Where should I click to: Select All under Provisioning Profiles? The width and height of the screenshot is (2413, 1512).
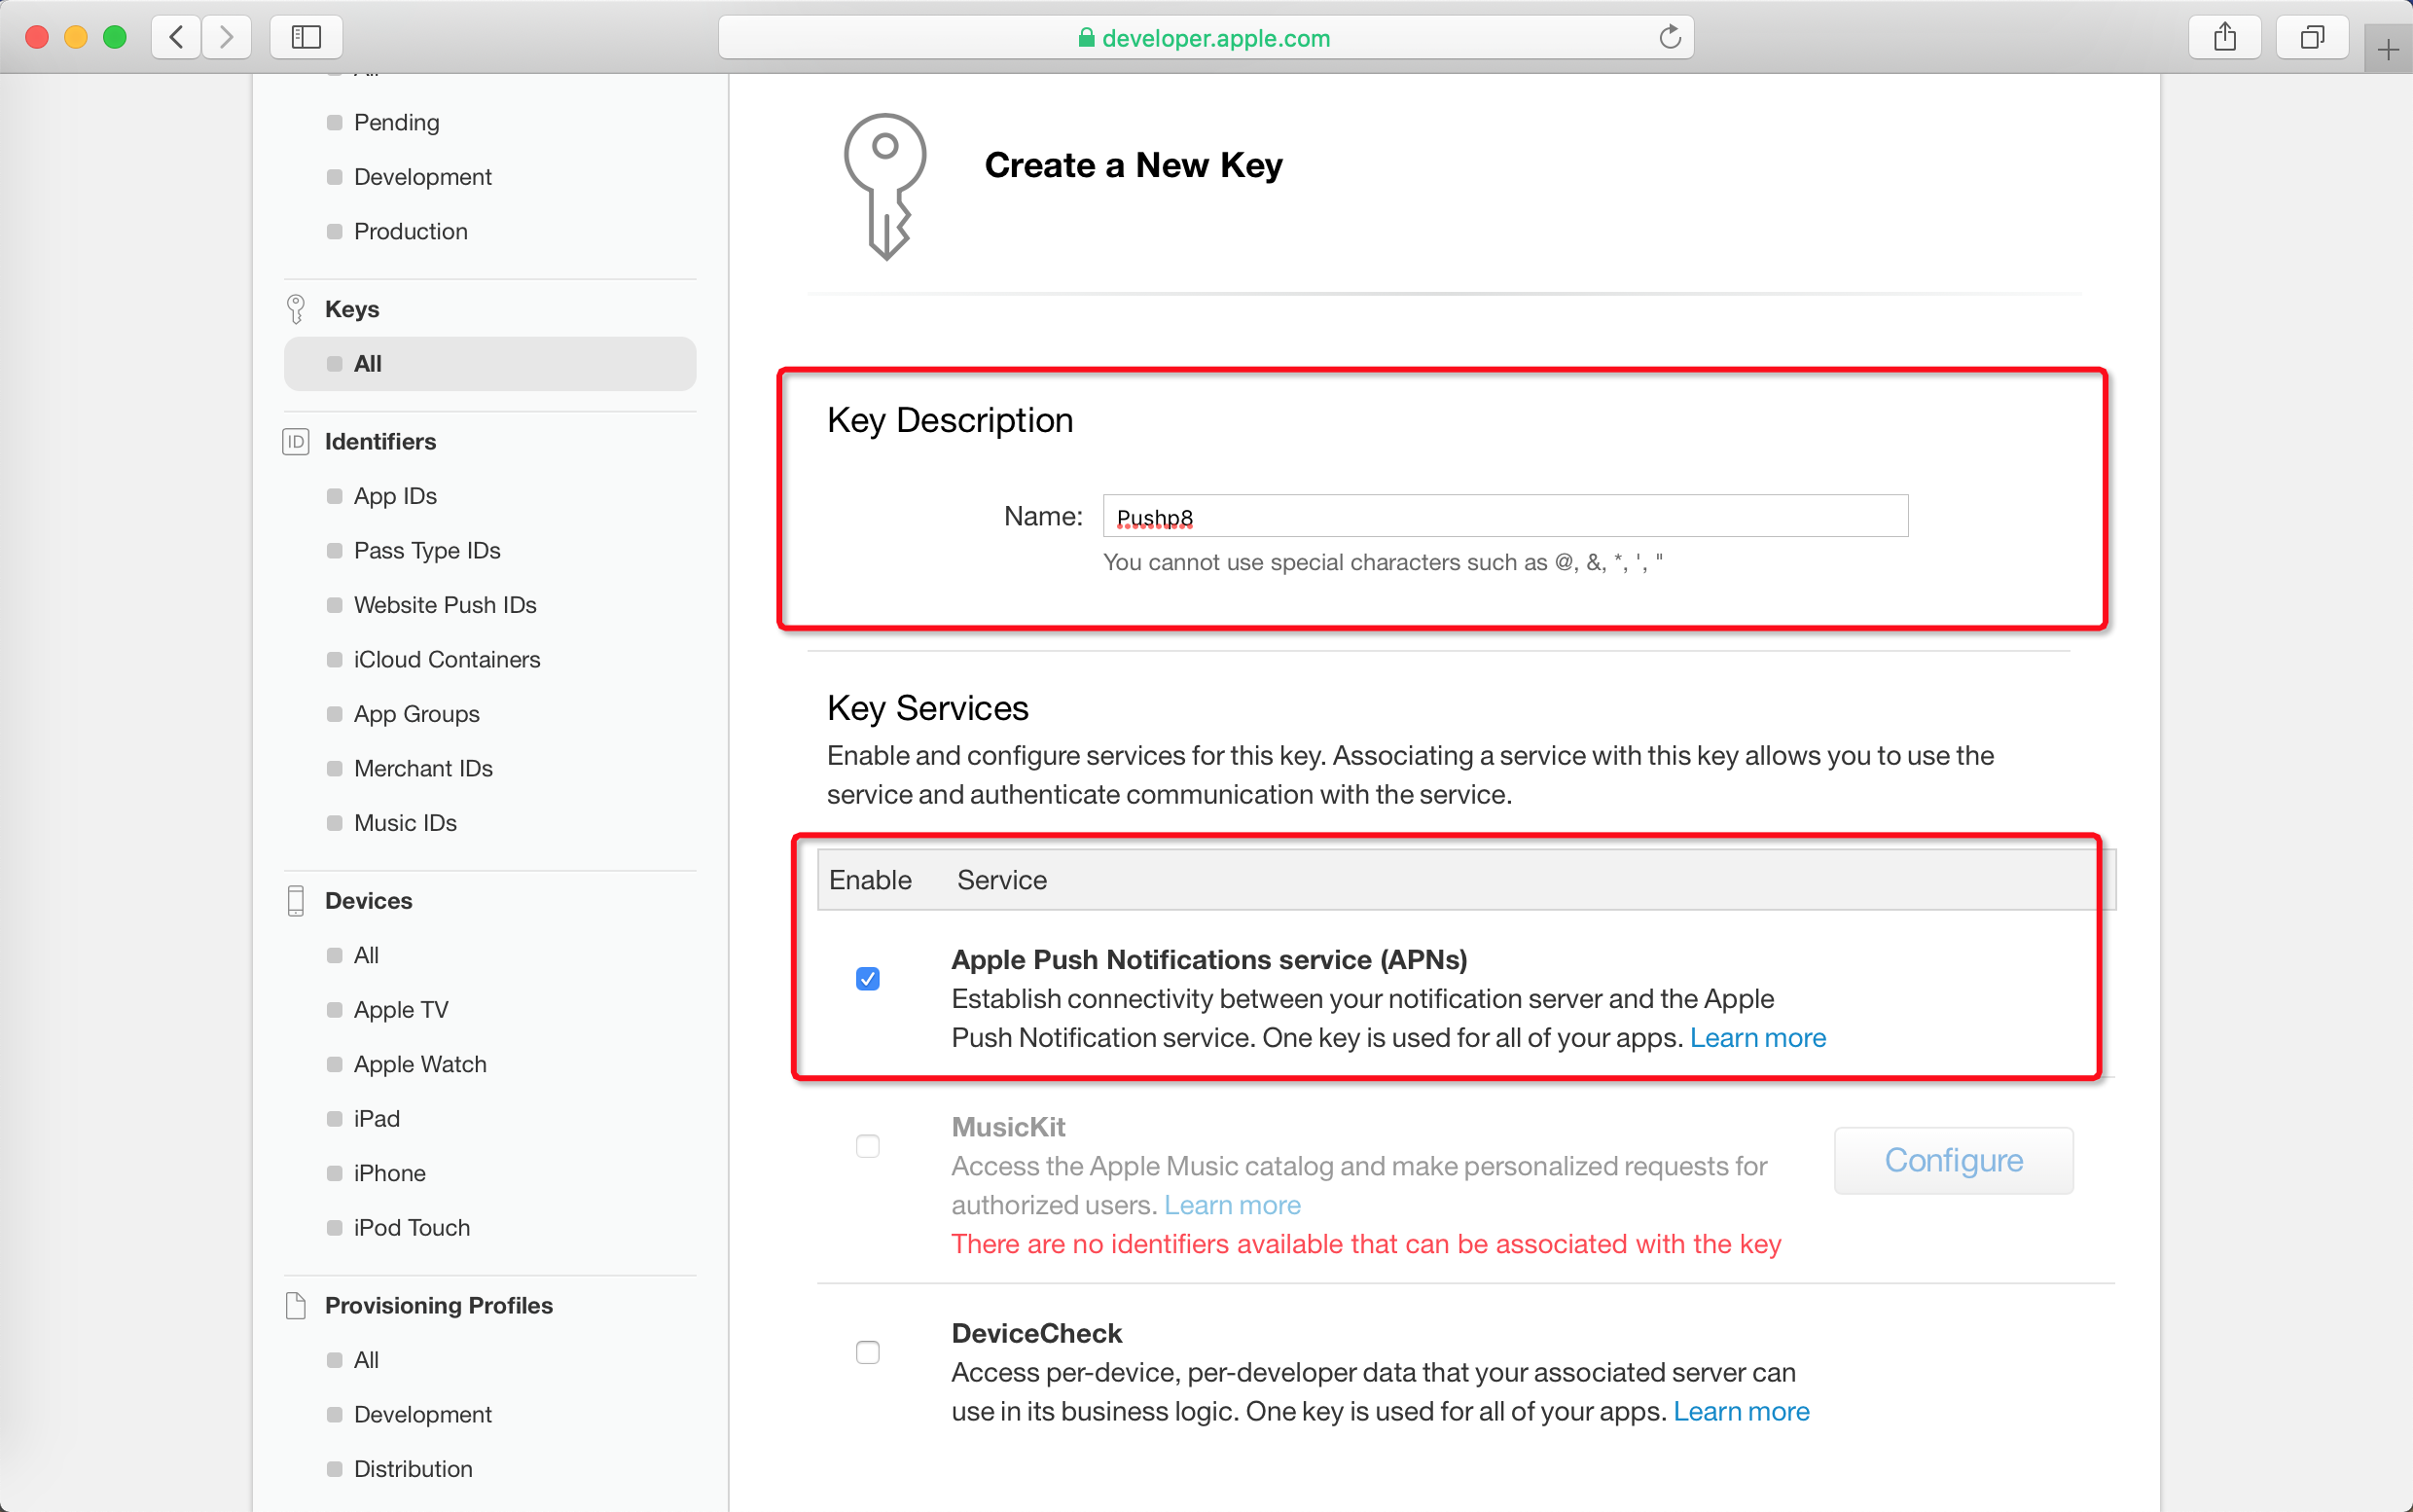(x=366, y=1360)
